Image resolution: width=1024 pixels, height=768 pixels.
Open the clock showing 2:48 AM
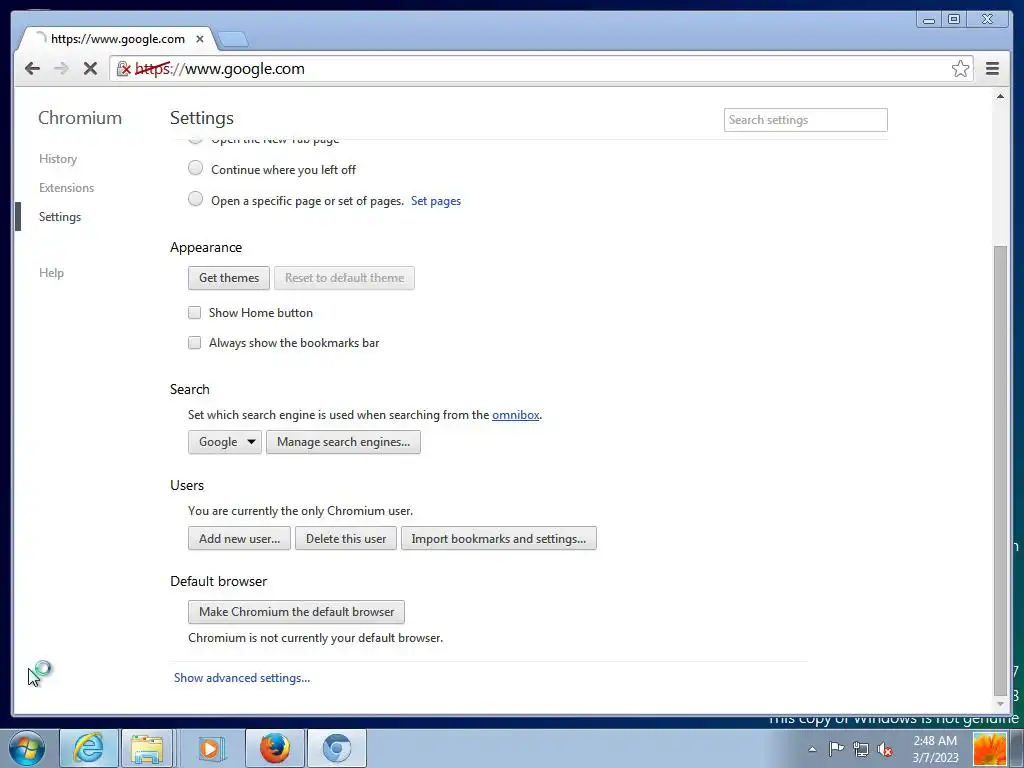[935, 749]
